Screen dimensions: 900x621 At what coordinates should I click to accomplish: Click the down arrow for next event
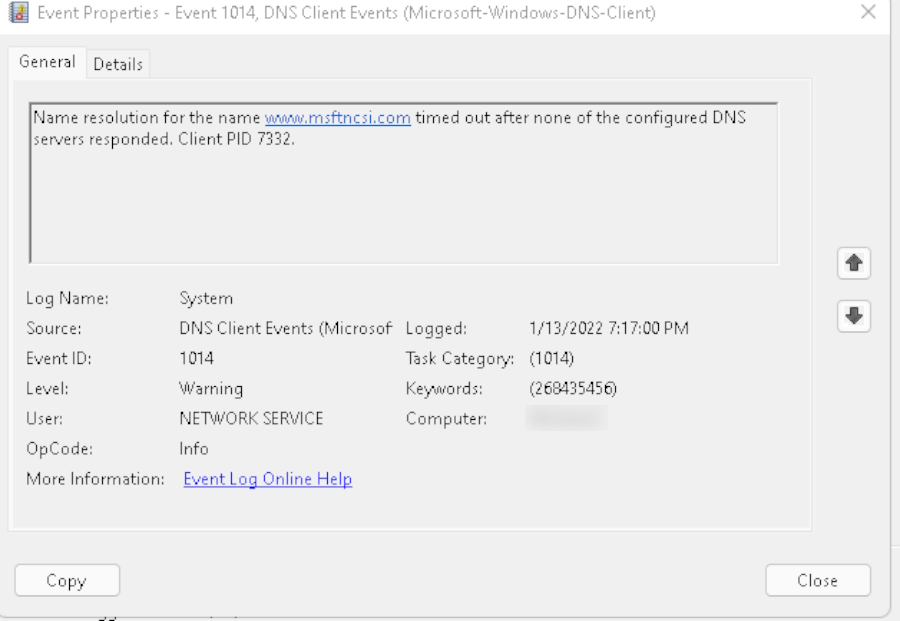(x=854, y=315)
